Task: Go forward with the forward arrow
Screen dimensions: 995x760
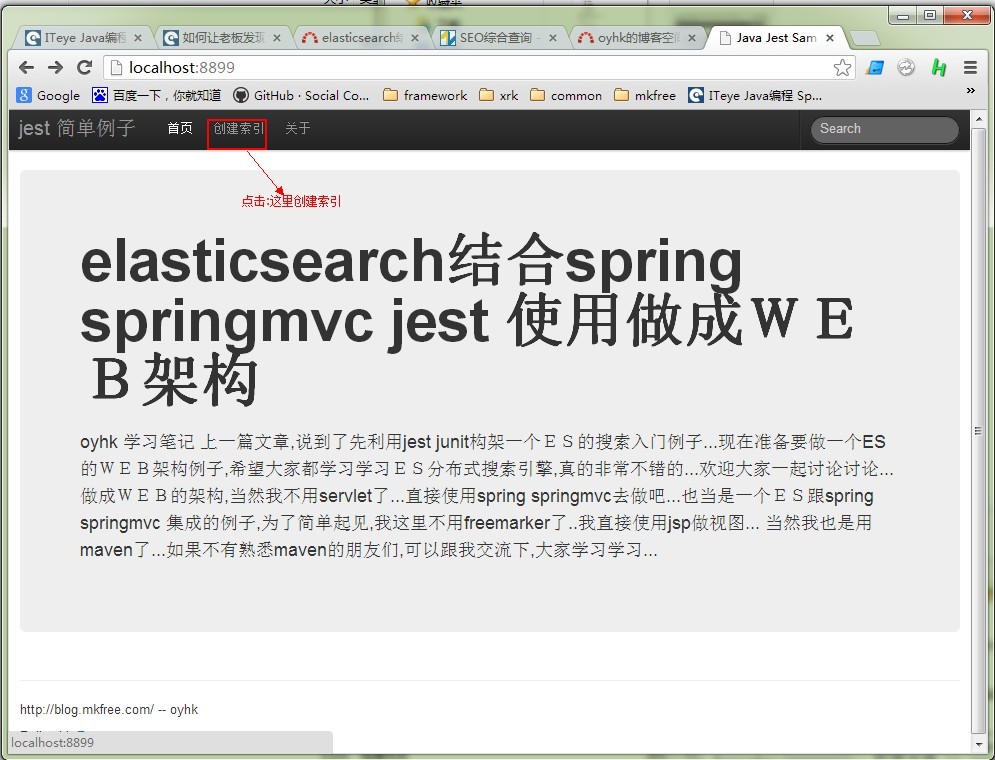Action: [55, 67]
